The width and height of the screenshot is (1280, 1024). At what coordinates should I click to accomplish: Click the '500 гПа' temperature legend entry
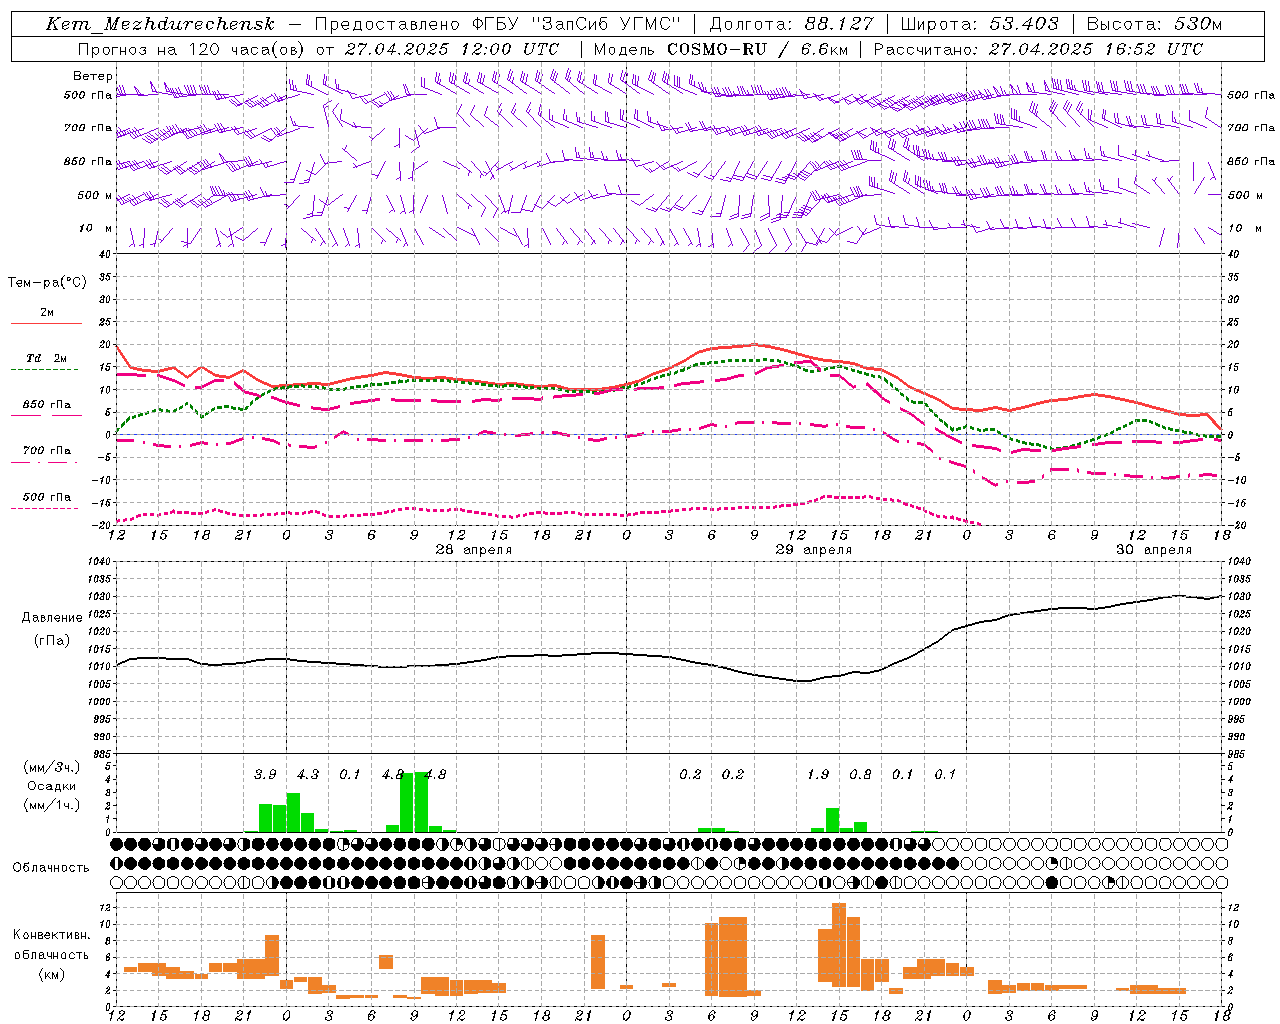[46, 497]
